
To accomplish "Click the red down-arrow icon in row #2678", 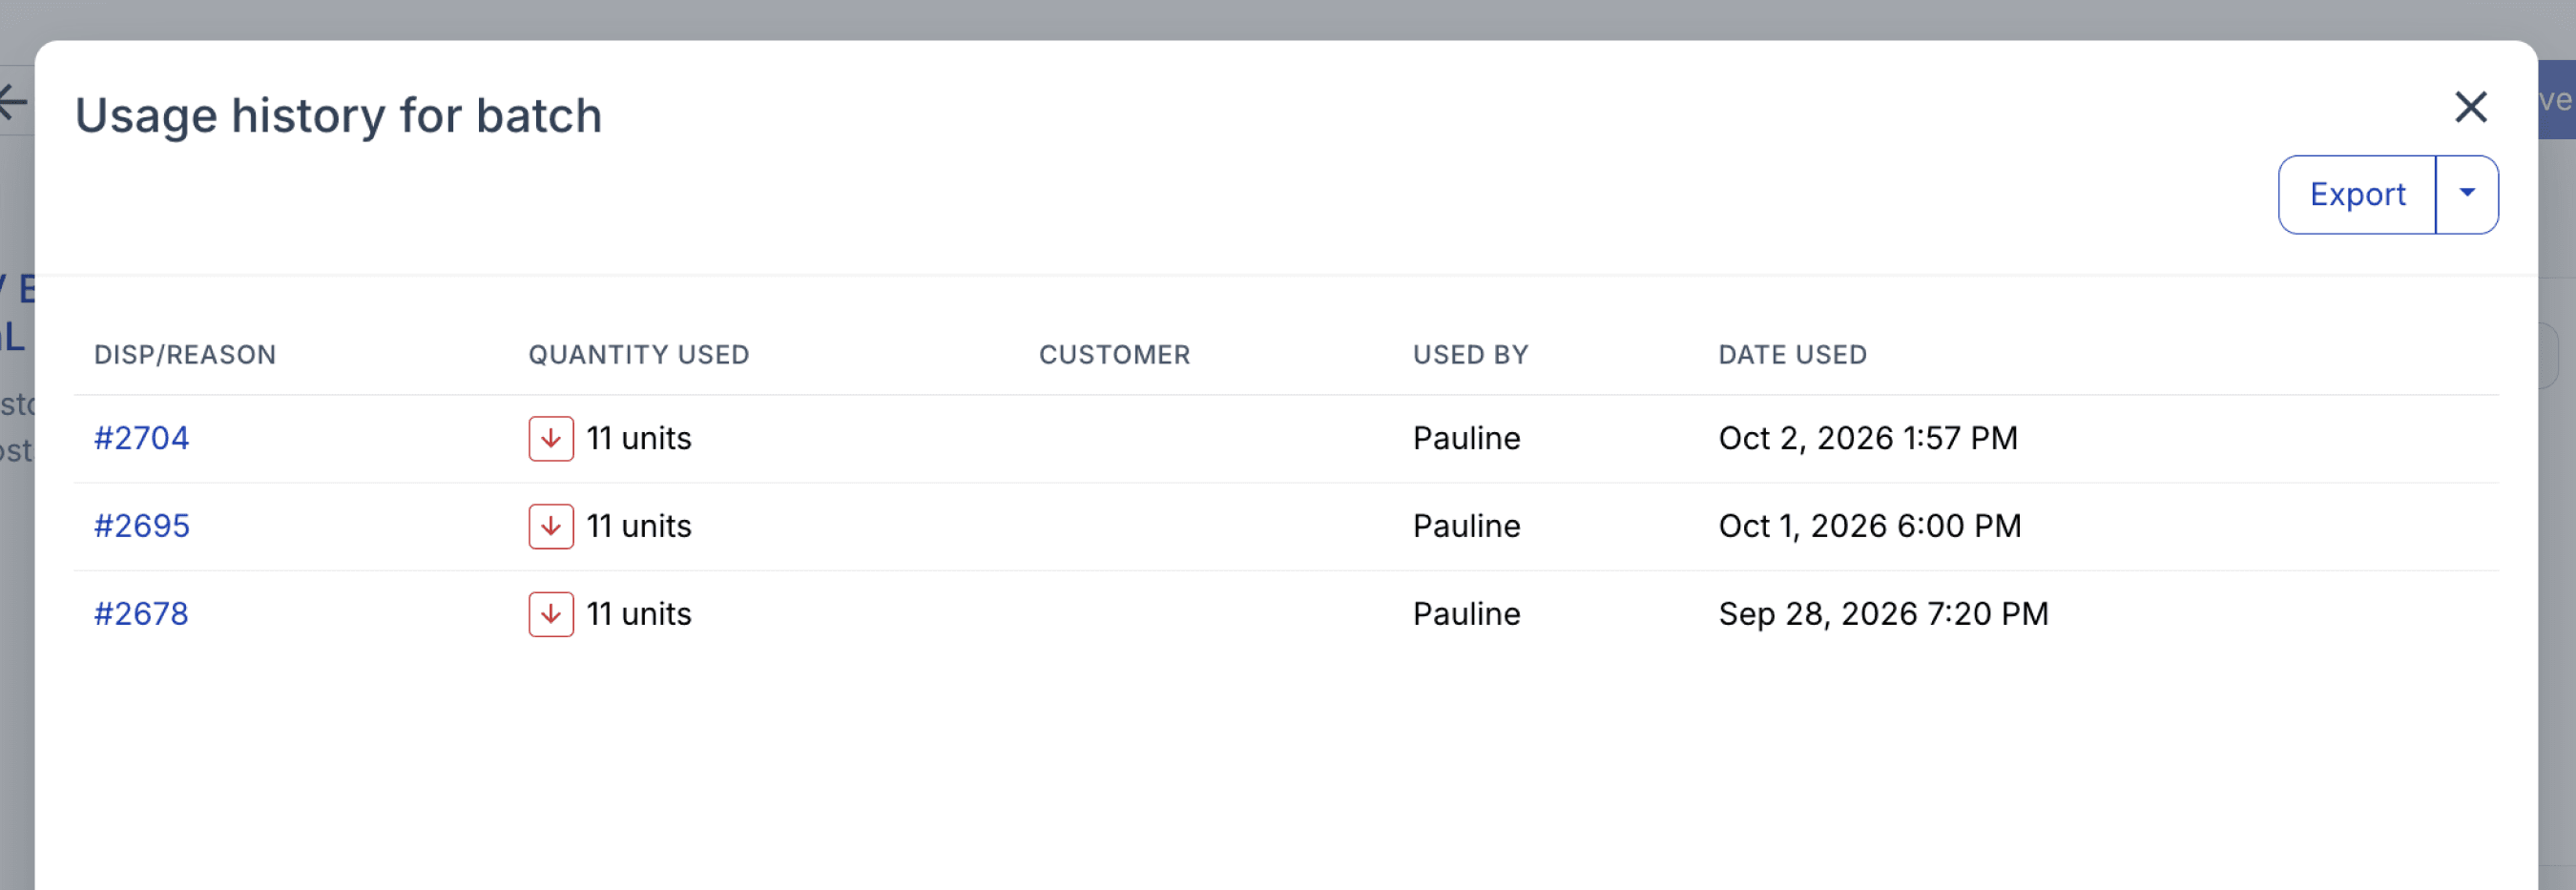I will click(x=551, y=615).
